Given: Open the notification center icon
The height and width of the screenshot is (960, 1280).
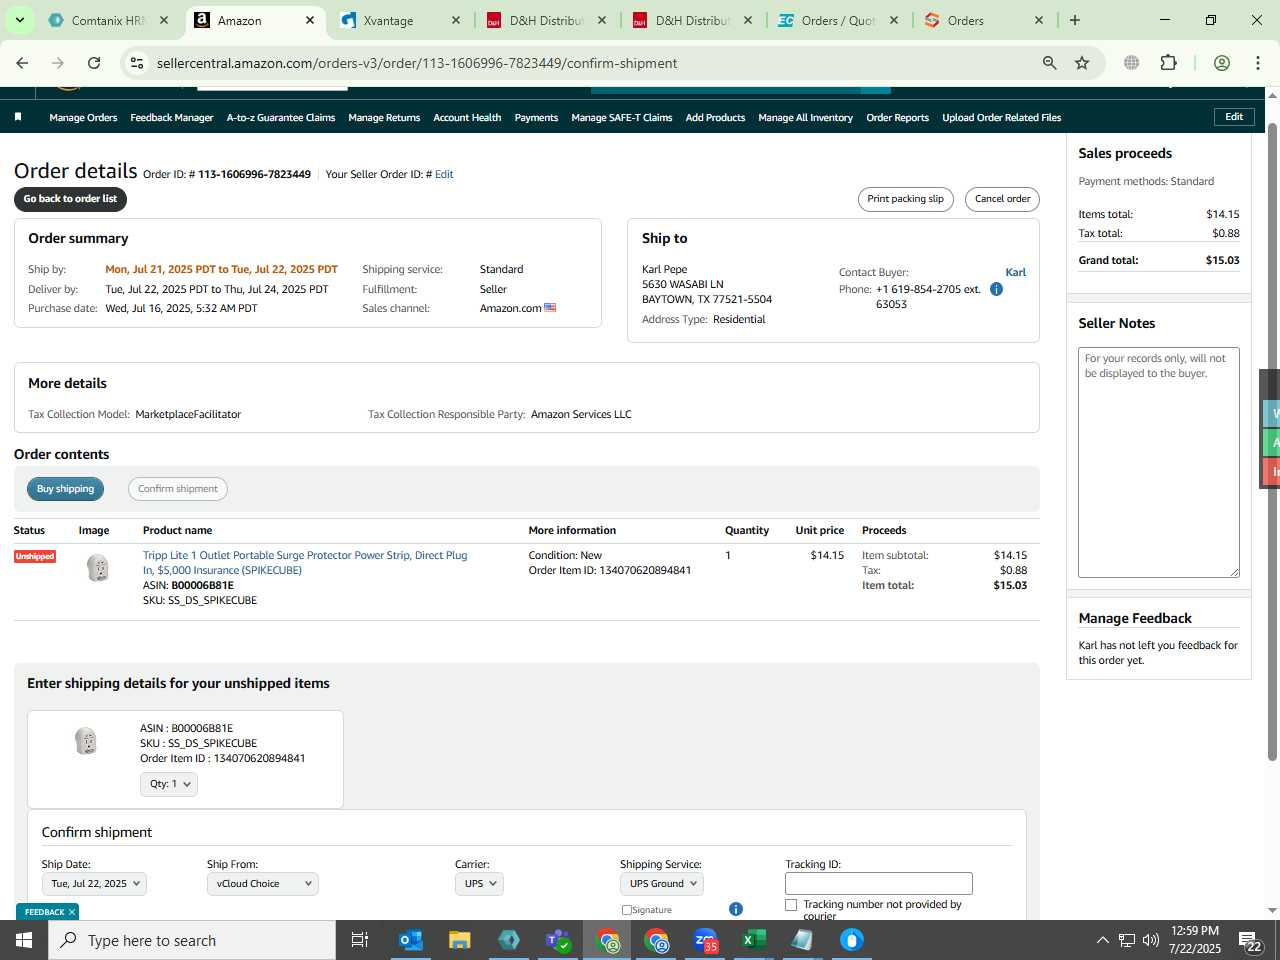Looking at the screenshot, I should (1251, 940).
